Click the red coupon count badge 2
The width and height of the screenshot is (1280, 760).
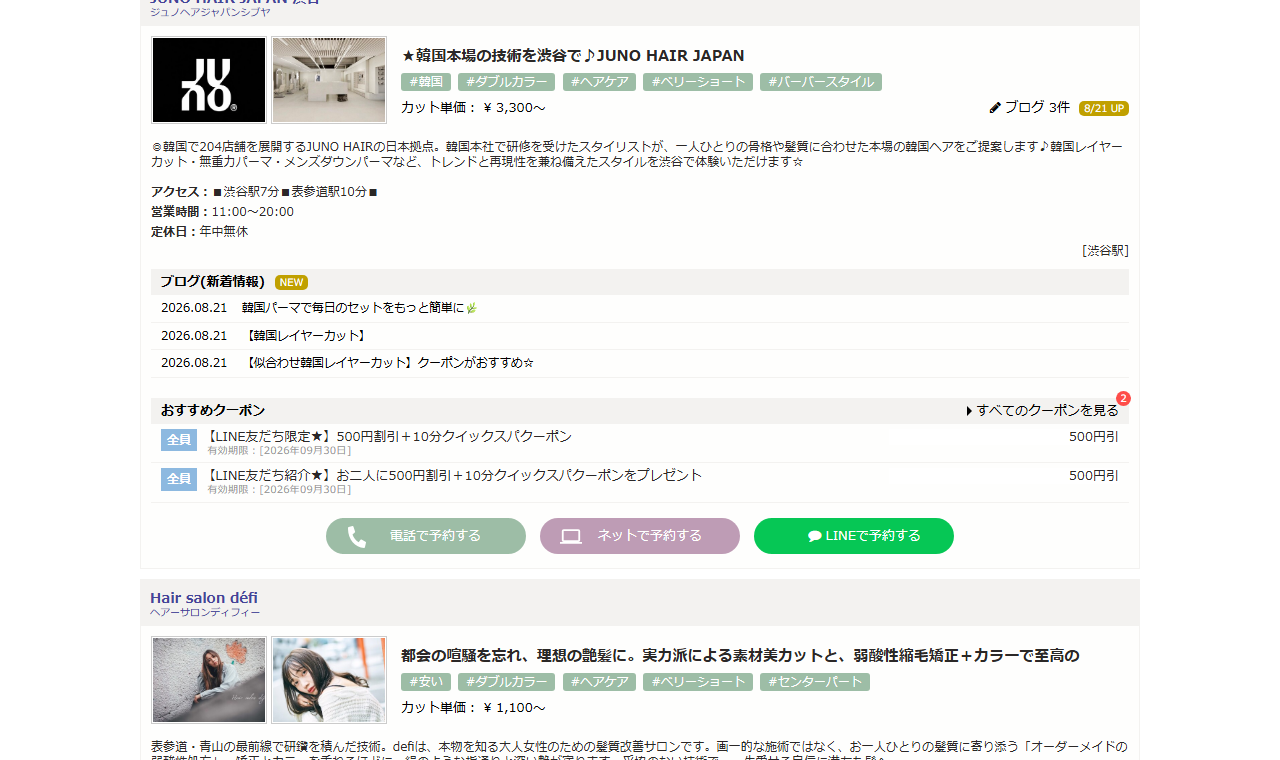(1123, 398)
